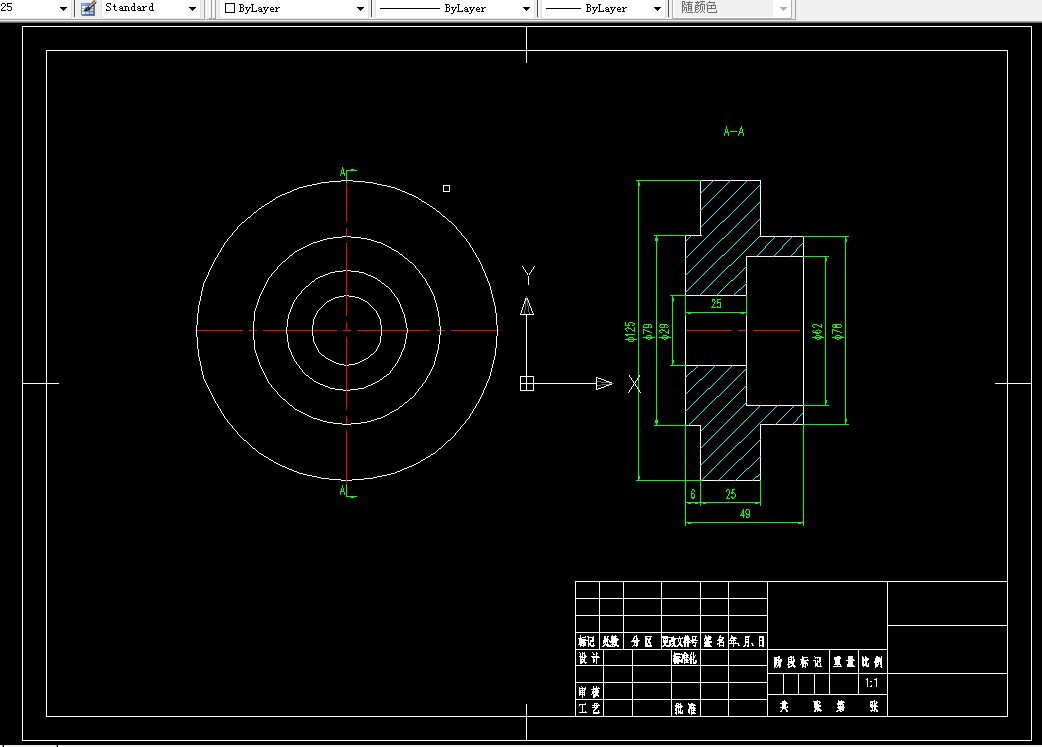Click the 阶段标记 cell in title block
1042x747 pixels.
(x=798, y=662)
